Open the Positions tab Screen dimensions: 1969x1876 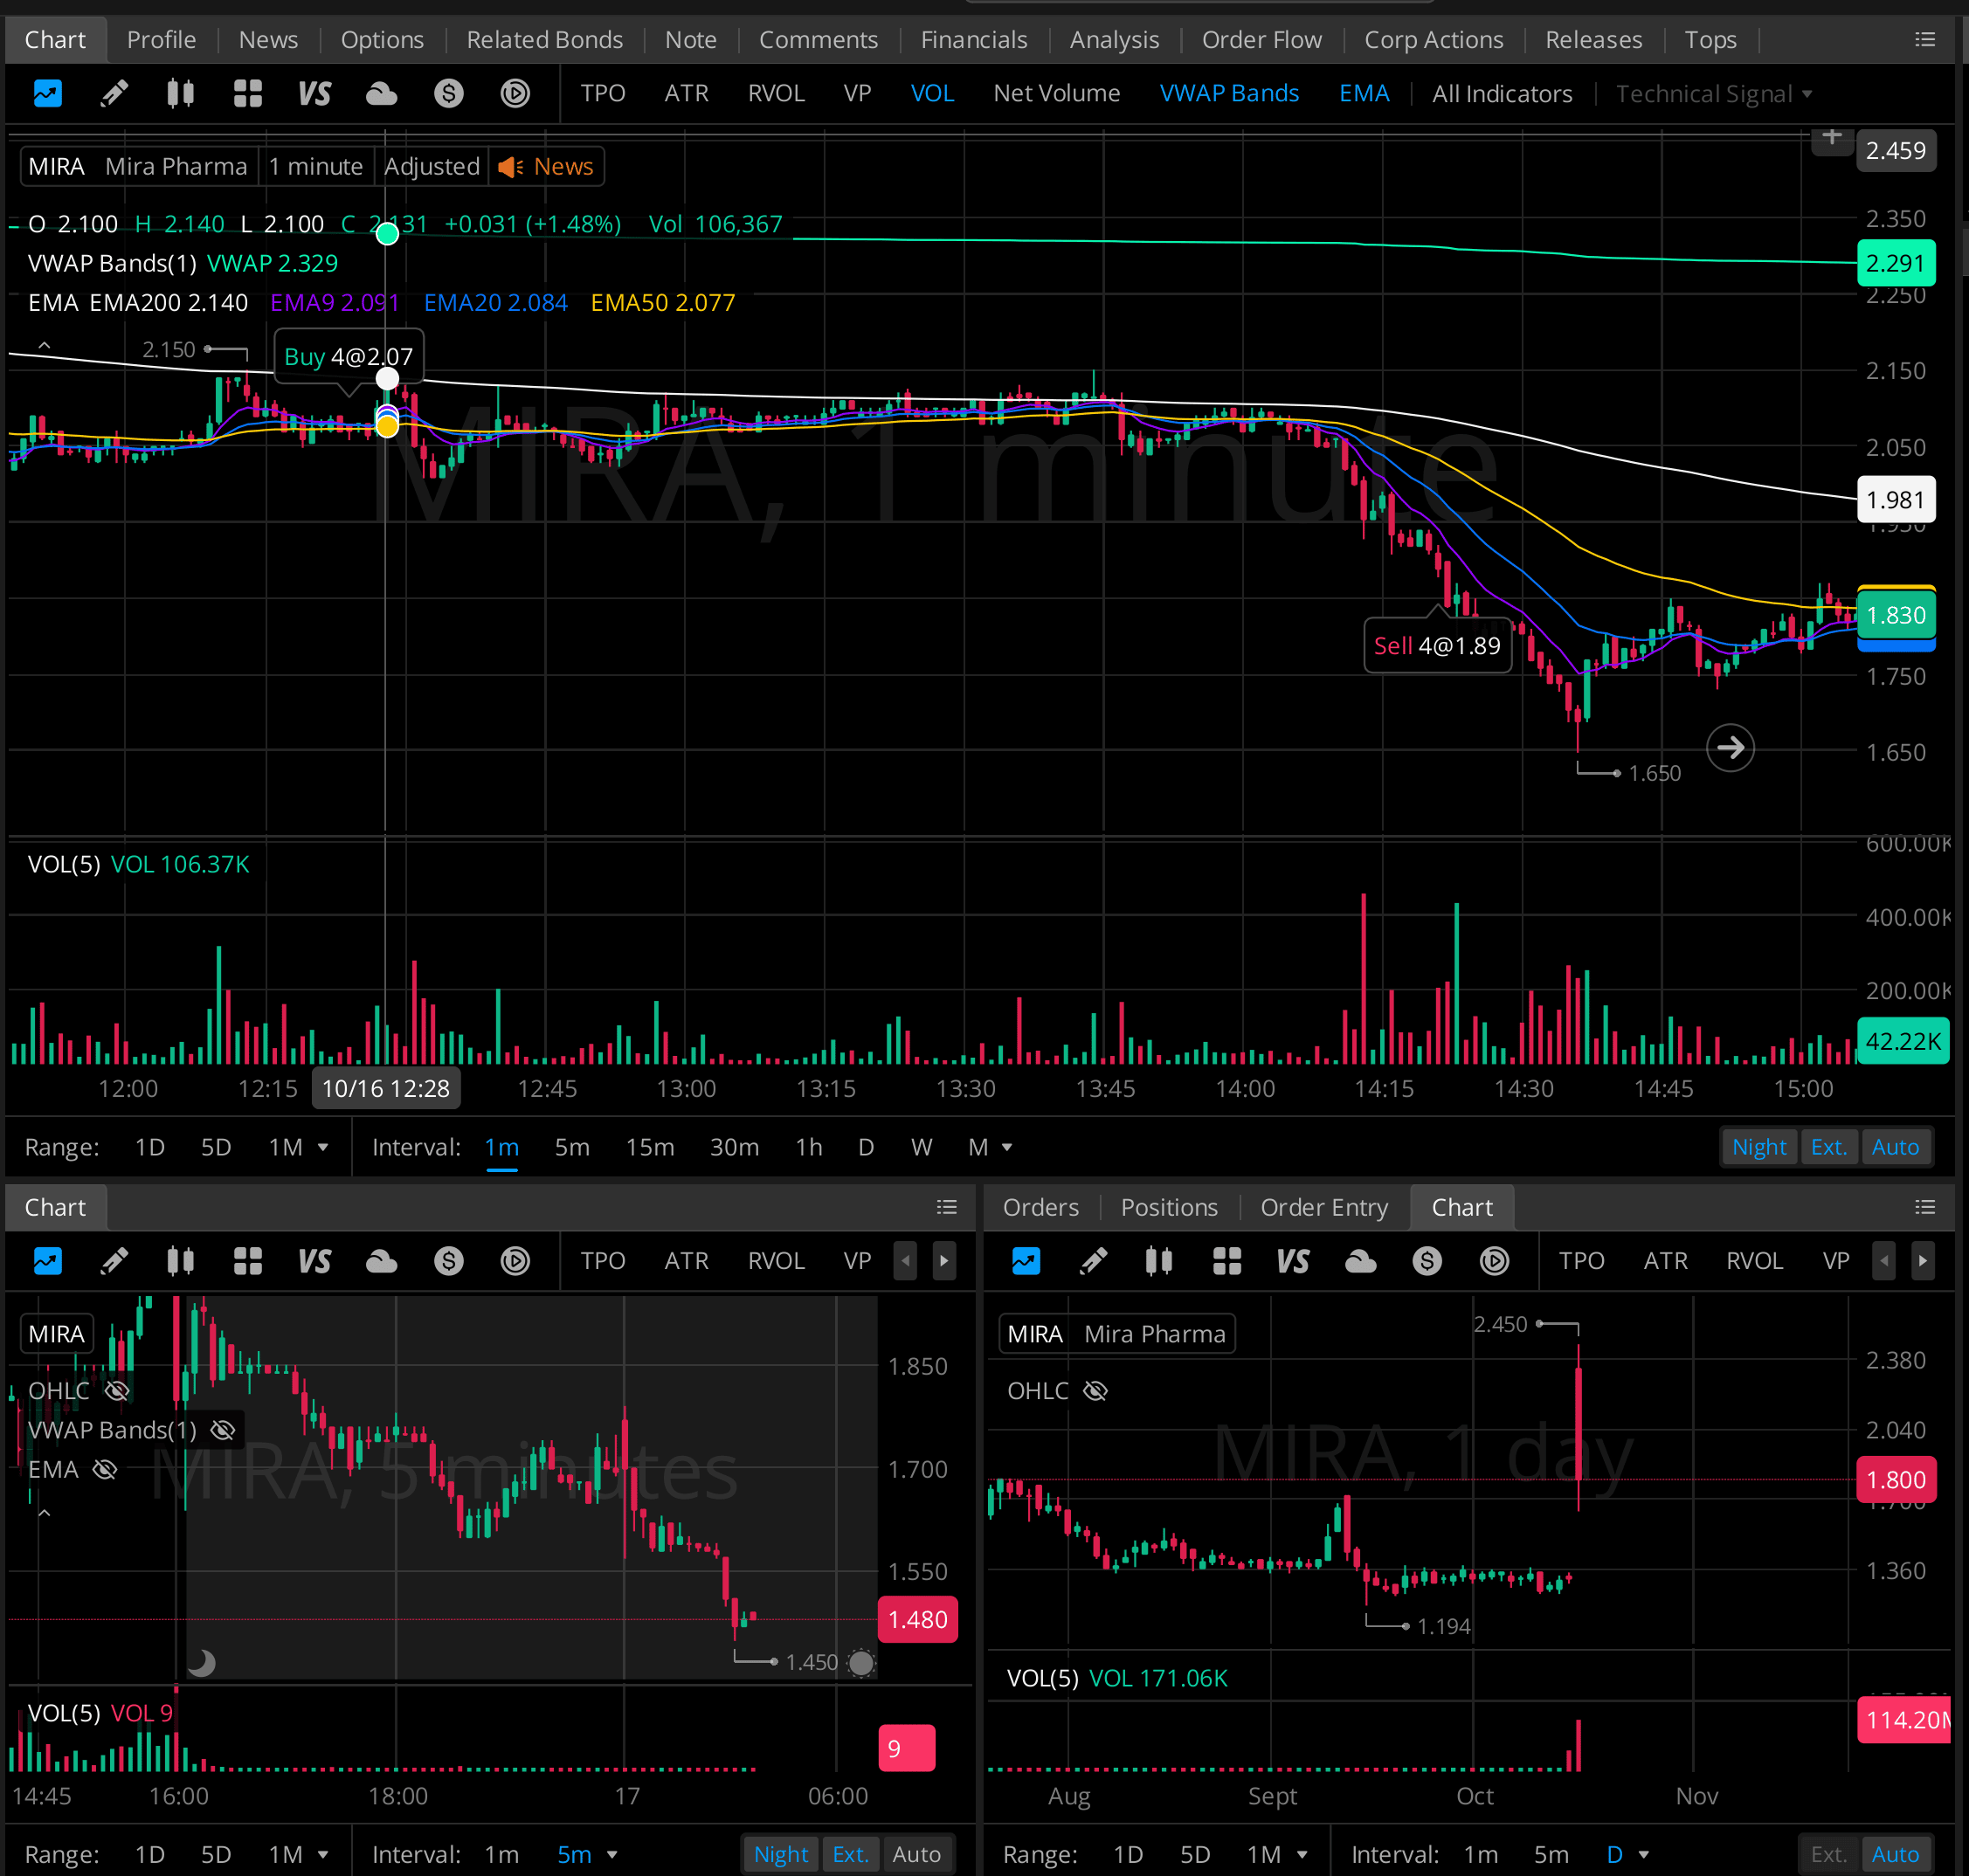coord(1168,1207)
